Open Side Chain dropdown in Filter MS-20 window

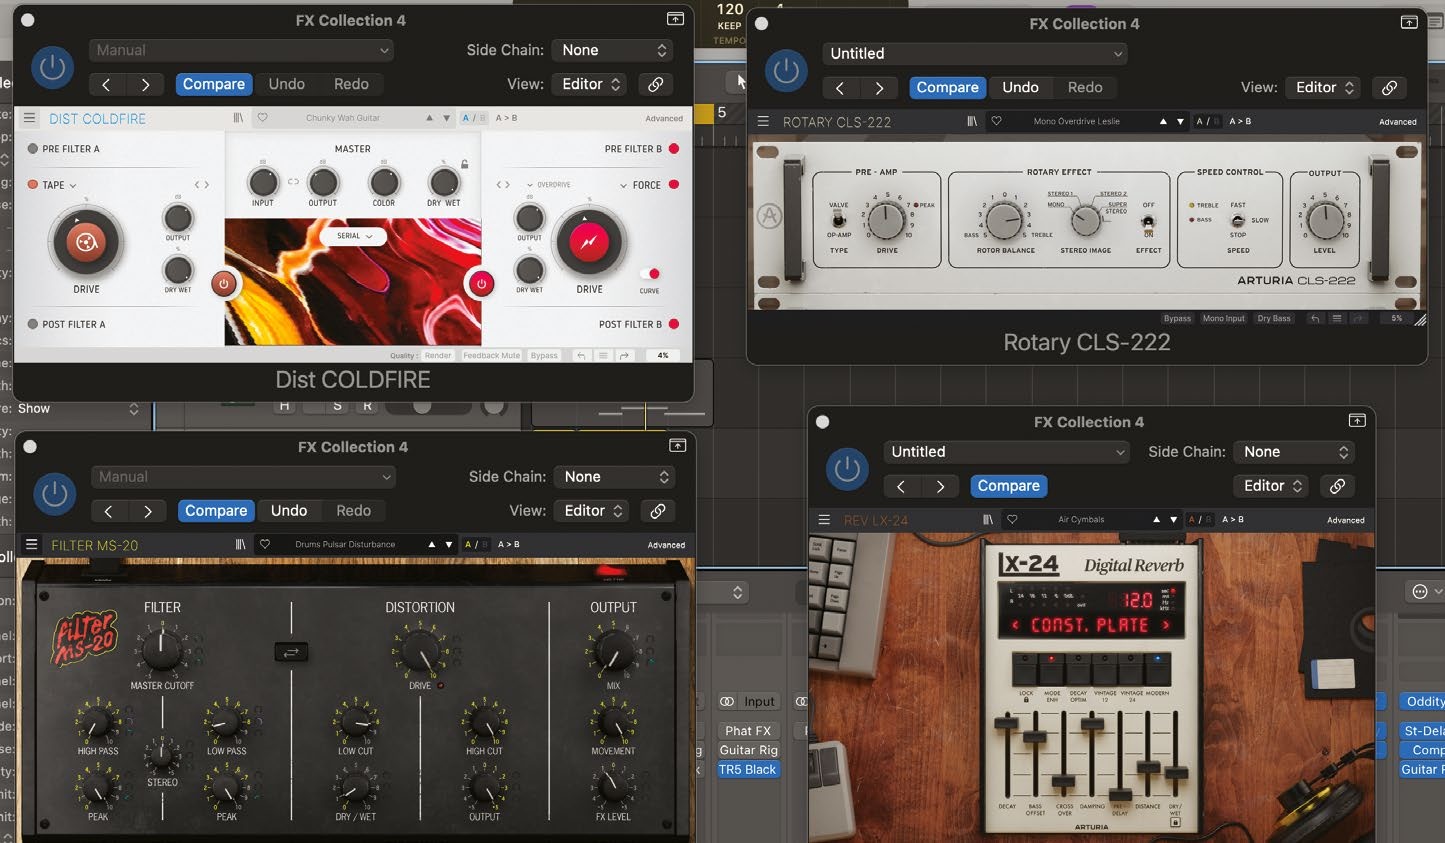coord(616,477)
